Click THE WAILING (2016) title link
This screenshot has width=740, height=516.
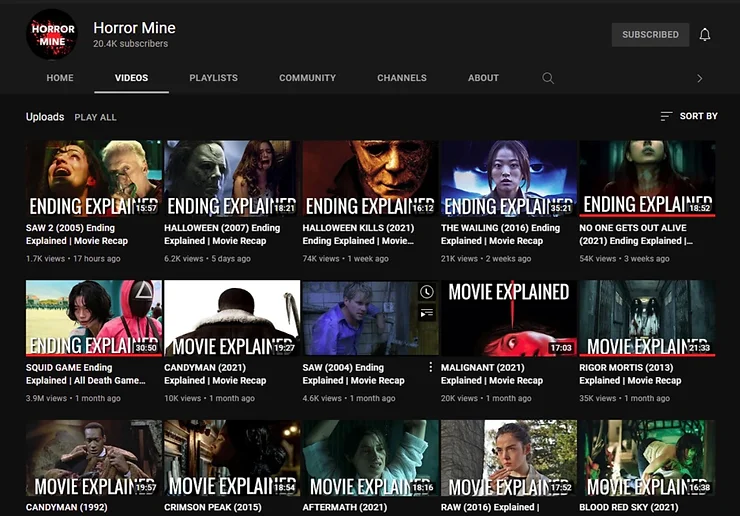tap(500, 234)
